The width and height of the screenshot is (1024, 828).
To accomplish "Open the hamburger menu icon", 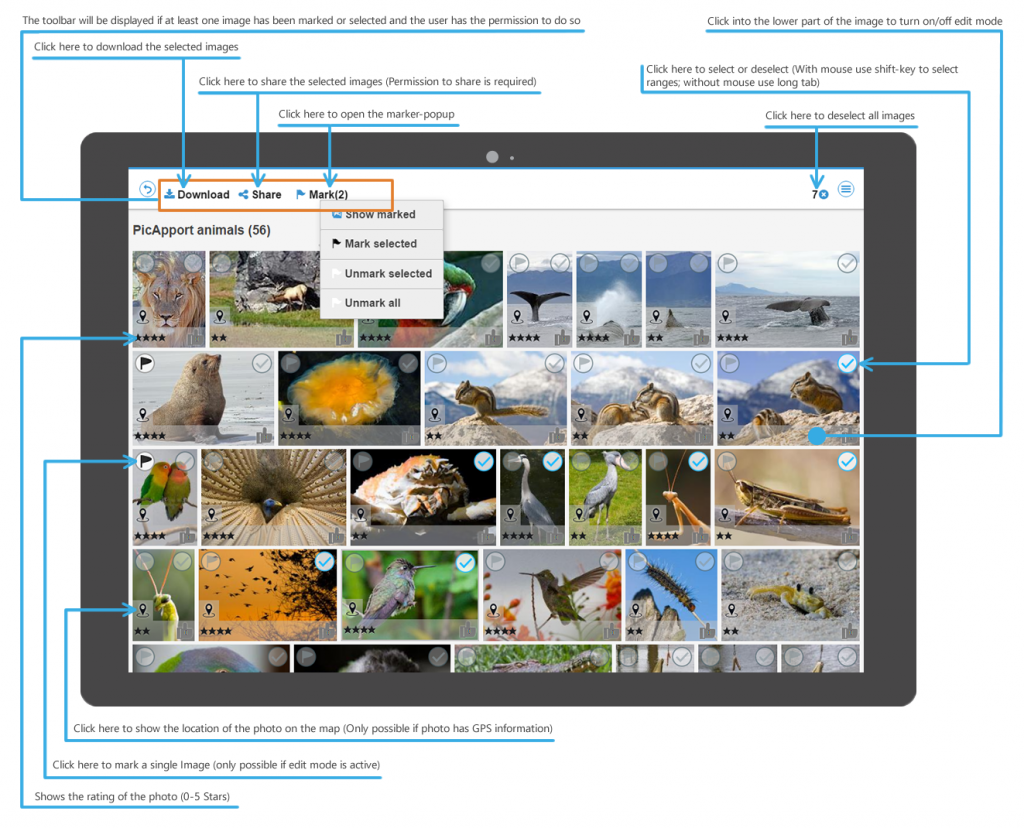I will click(x=846, y=189).
